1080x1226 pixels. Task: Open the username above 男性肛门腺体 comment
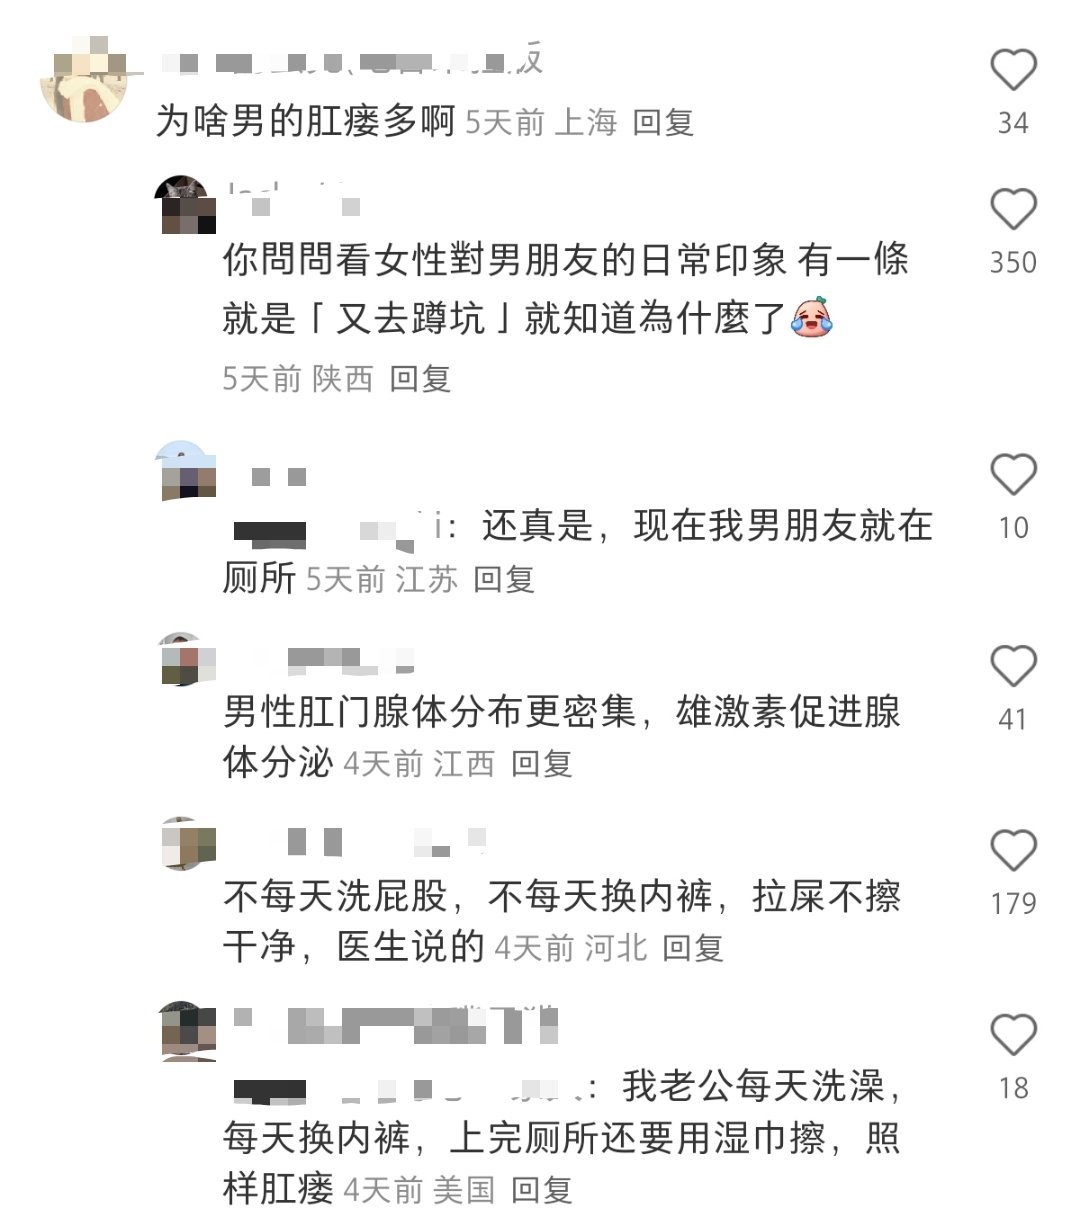tap(330, 660)
